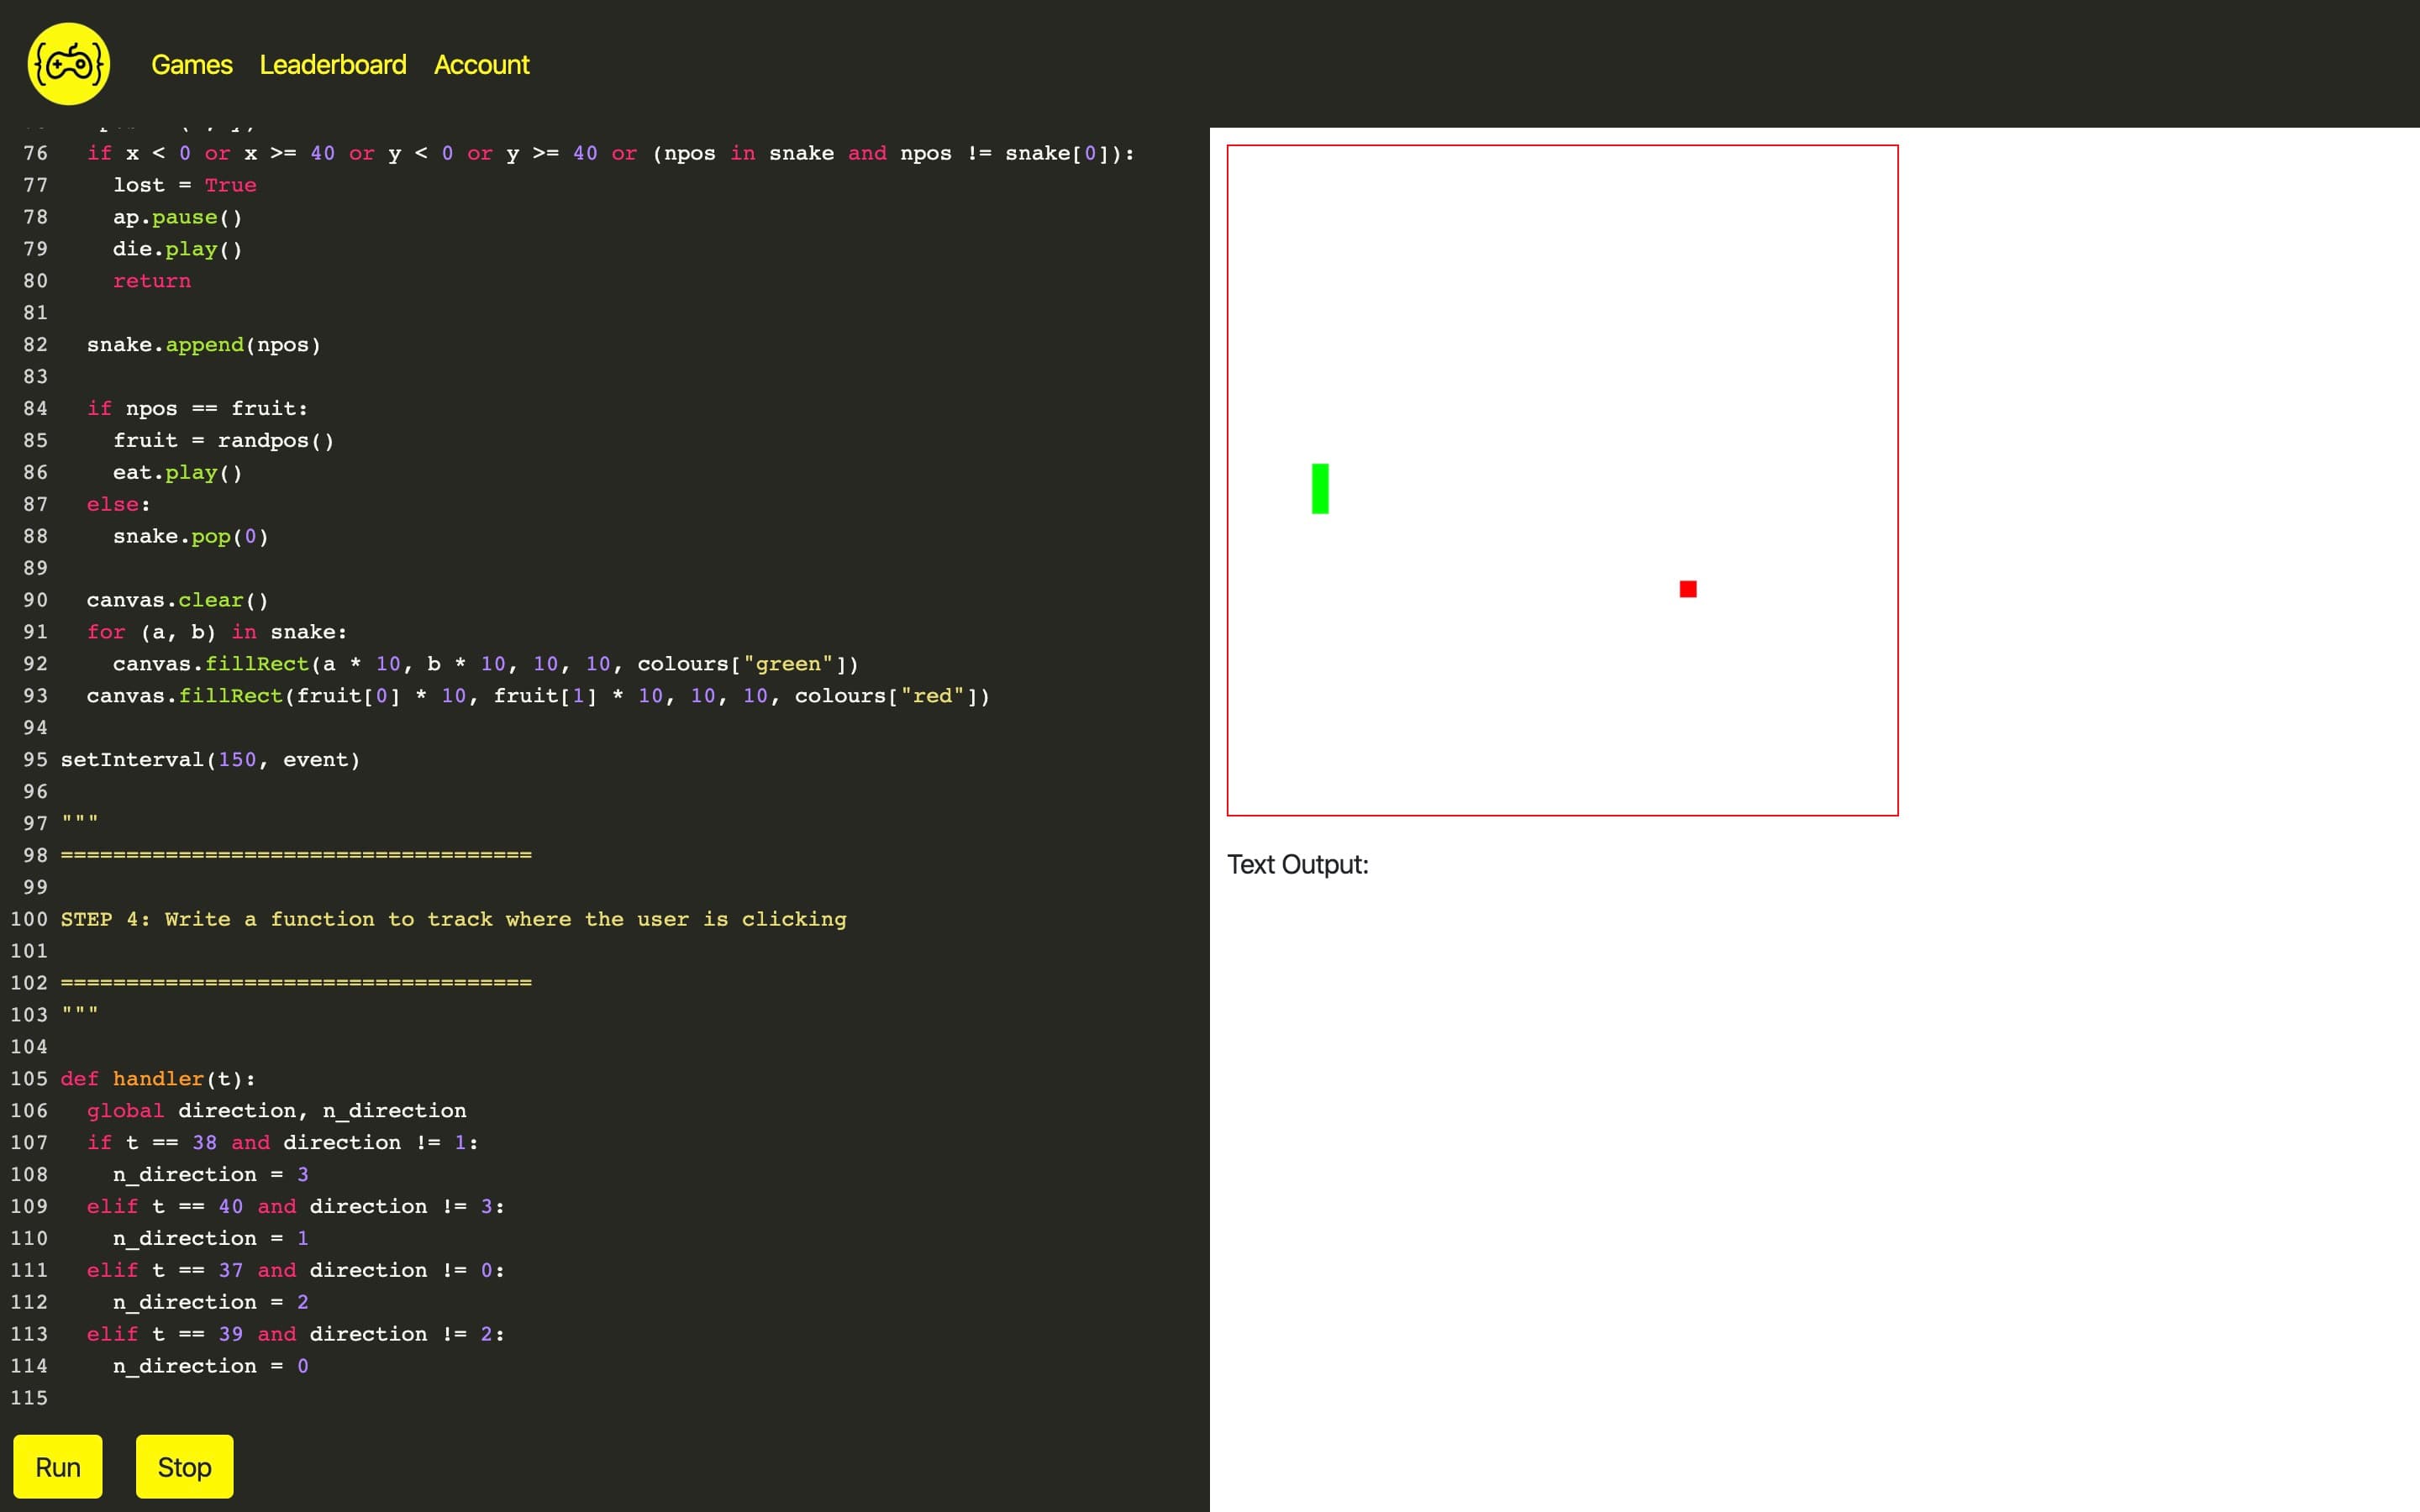The width and height of the screenshot is (2420, 1512).
Task: Click the red fruit fillRect line 93
Action: pos(538,696)
